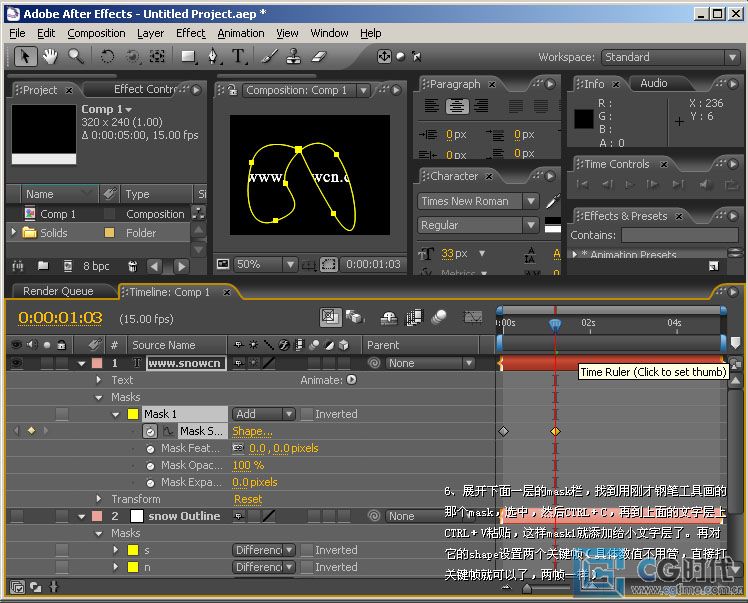Screen dimensions: 748x603
Task: Toggle region of interest in Composition viewer
Action: (x=329, y=264)
